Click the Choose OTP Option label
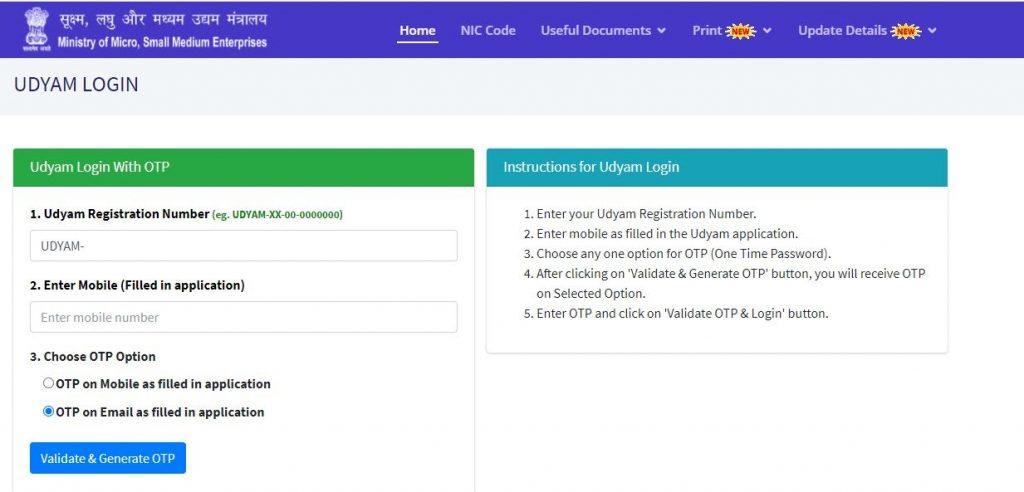This screenshot has height=492, width=1024. pyautogui.click(x=93, y=356)
